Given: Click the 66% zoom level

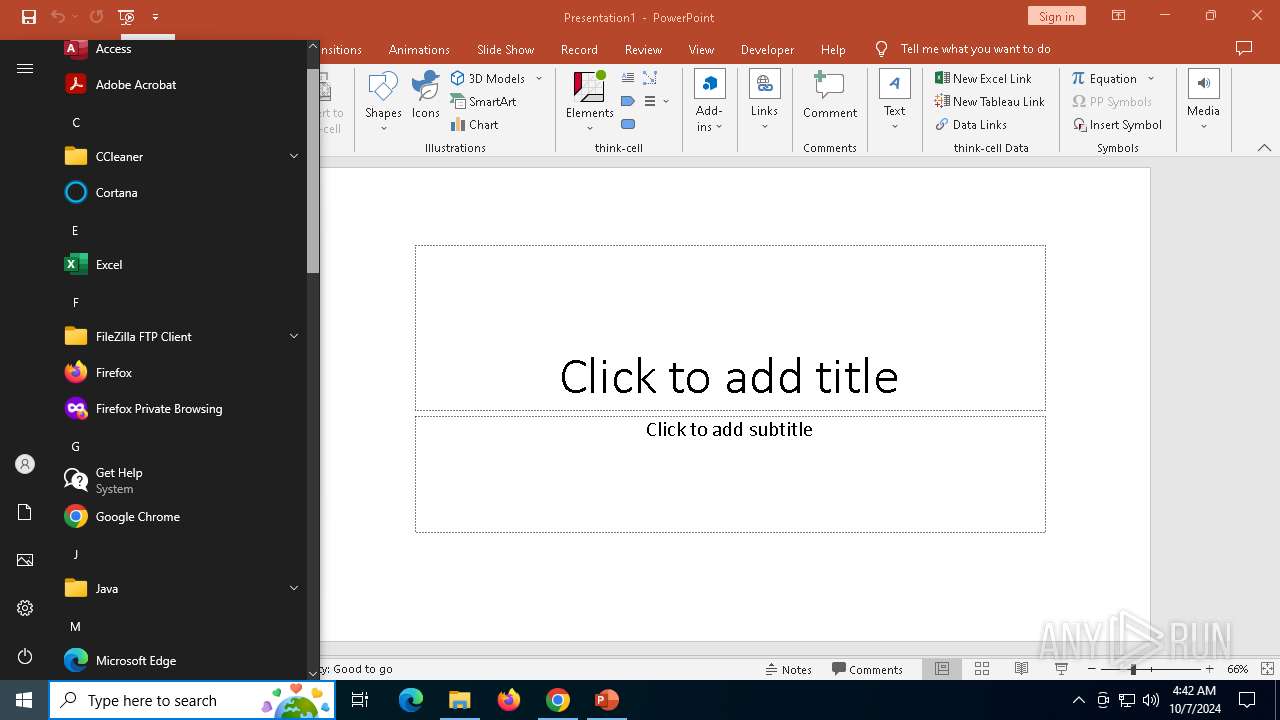Looking at the screenshot, I should (x=1237, y=669).
